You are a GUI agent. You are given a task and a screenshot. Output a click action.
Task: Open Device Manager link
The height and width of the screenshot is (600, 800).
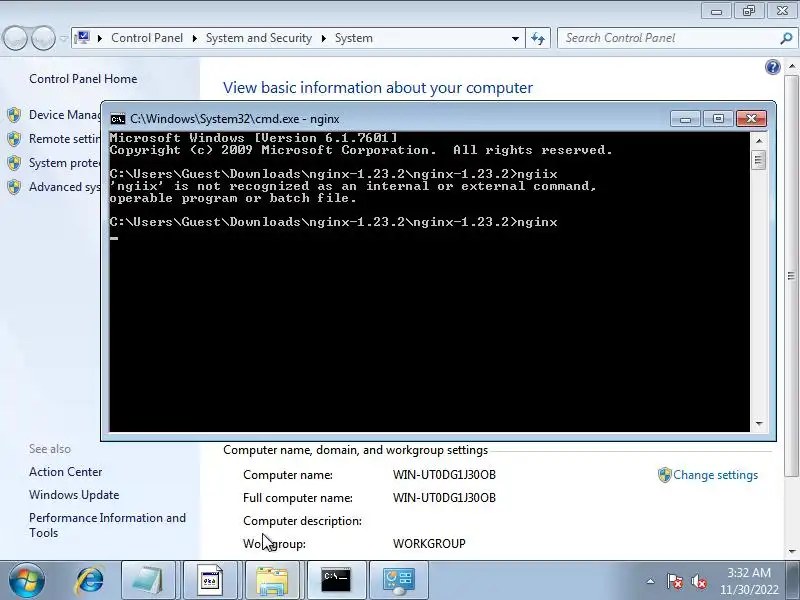[64, 115]
